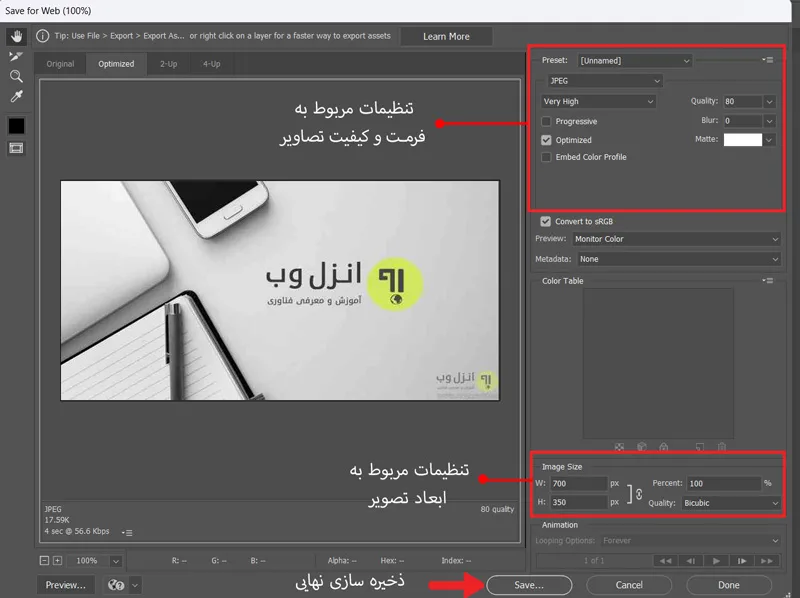Click the lock color icon

coord(663,446)
